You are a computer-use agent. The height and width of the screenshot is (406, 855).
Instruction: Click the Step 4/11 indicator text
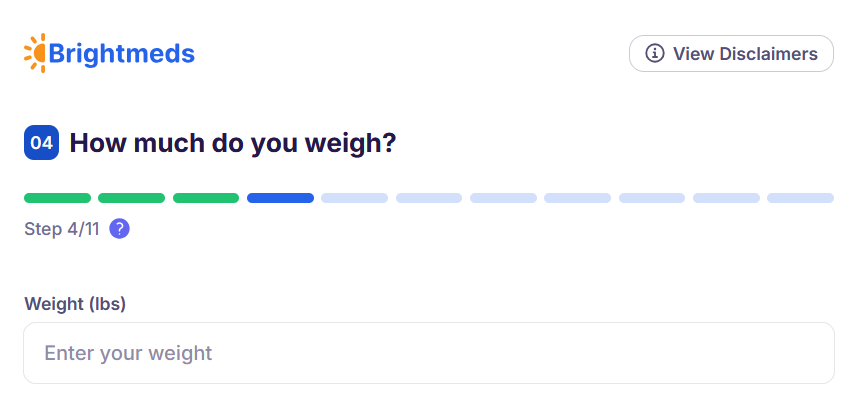(x=63, y=229)
